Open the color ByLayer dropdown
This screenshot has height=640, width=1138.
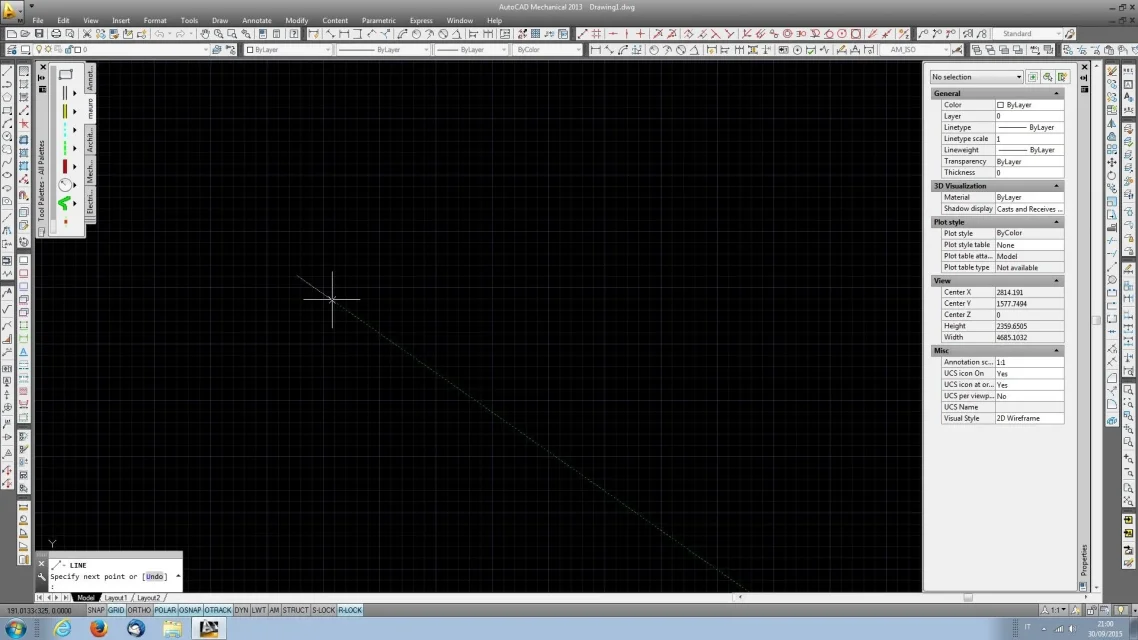pos(288,50)
